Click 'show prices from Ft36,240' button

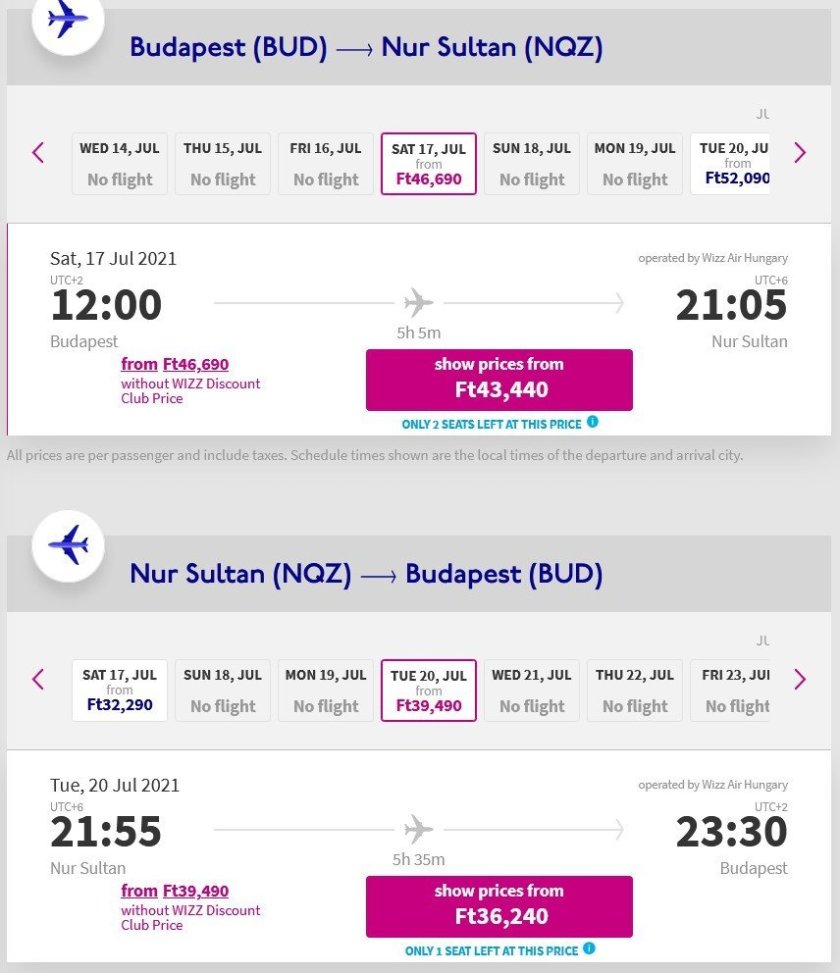click(499, 906)
